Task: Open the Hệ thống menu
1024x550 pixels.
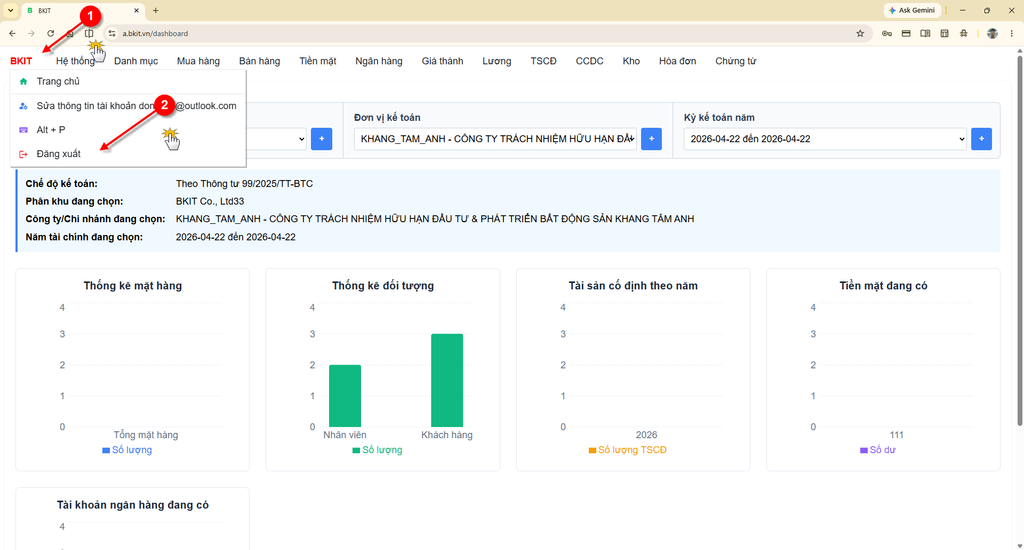Action: pyautogui.click(x=75, y=61)
